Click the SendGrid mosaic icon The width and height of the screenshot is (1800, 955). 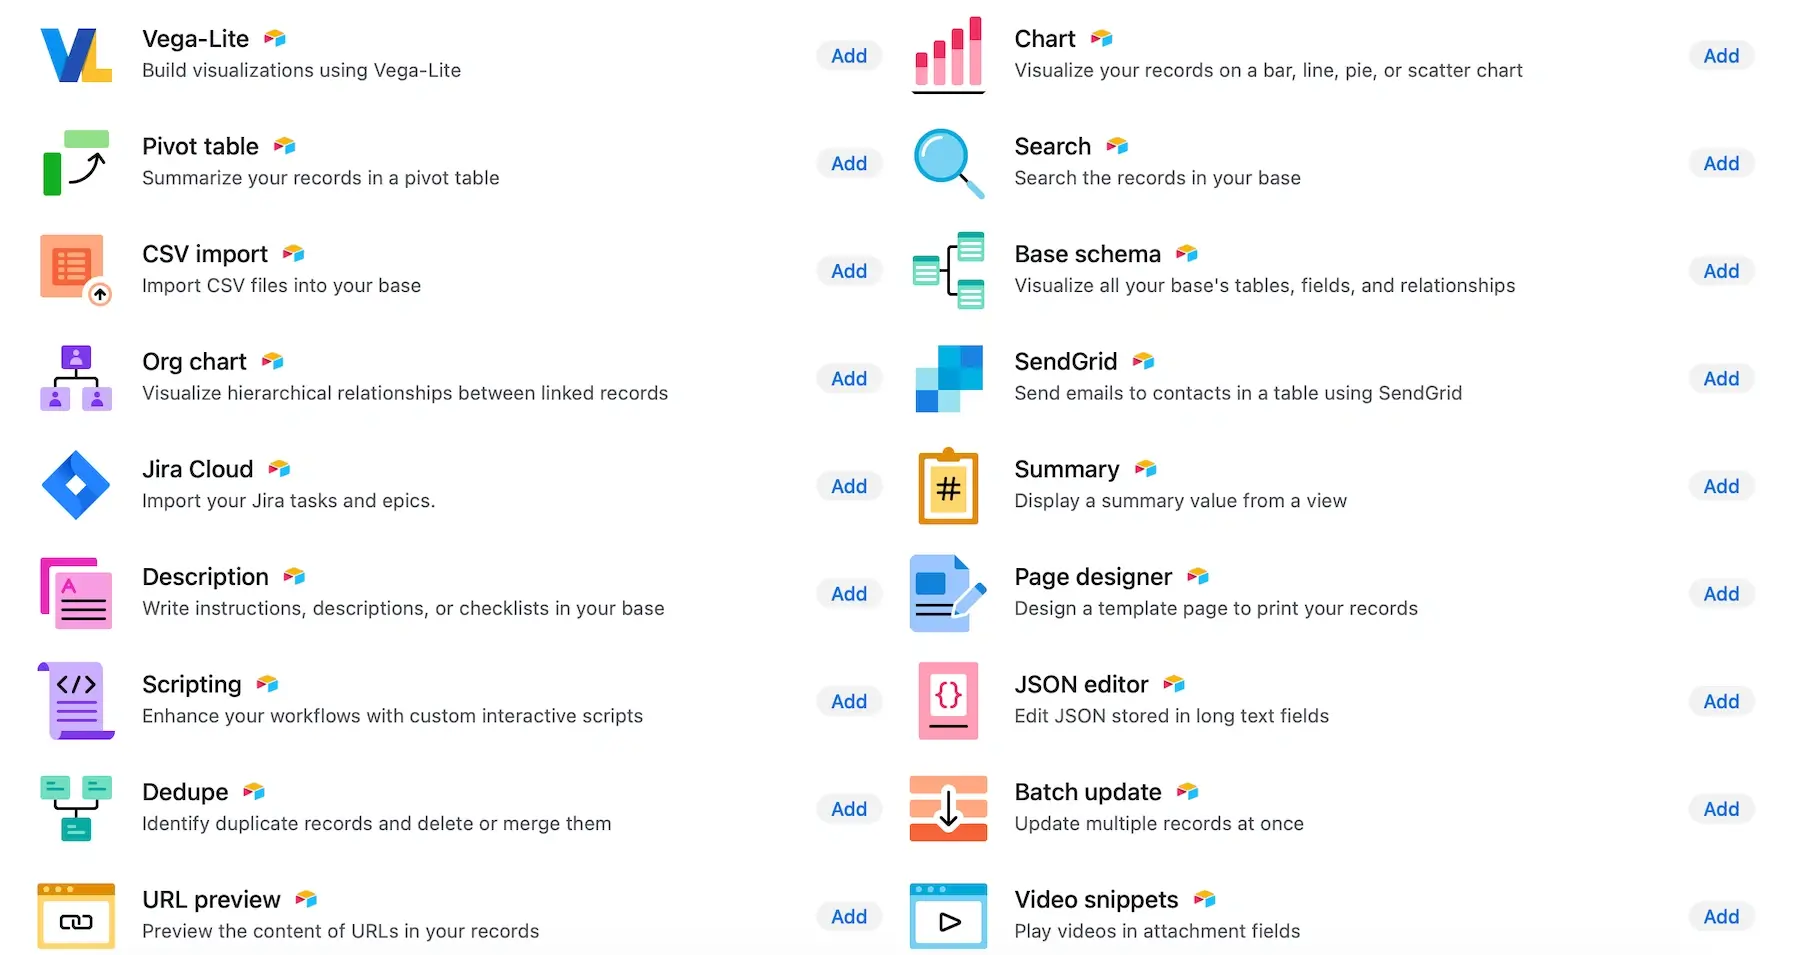(948, 378)
